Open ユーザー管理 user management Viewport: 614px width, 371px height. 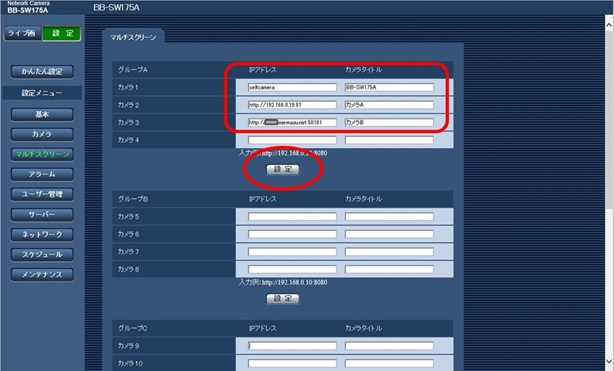[x=42, y=194]
